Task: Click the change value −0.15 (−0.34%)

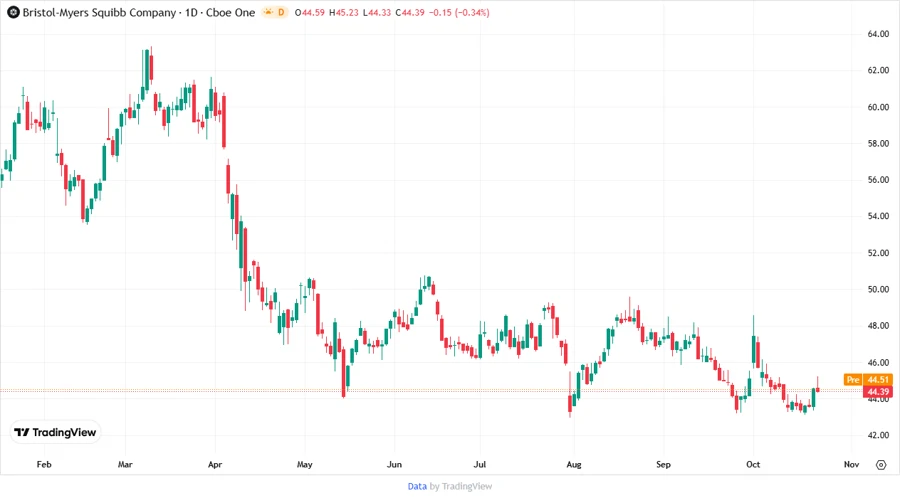Action: click(x=459, y=13)
